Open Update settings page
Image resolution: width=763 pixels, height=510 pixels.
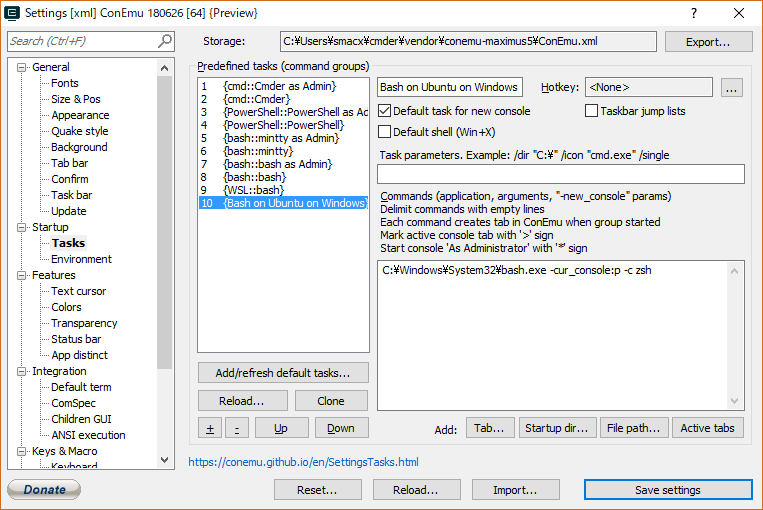tap(69, 211)
